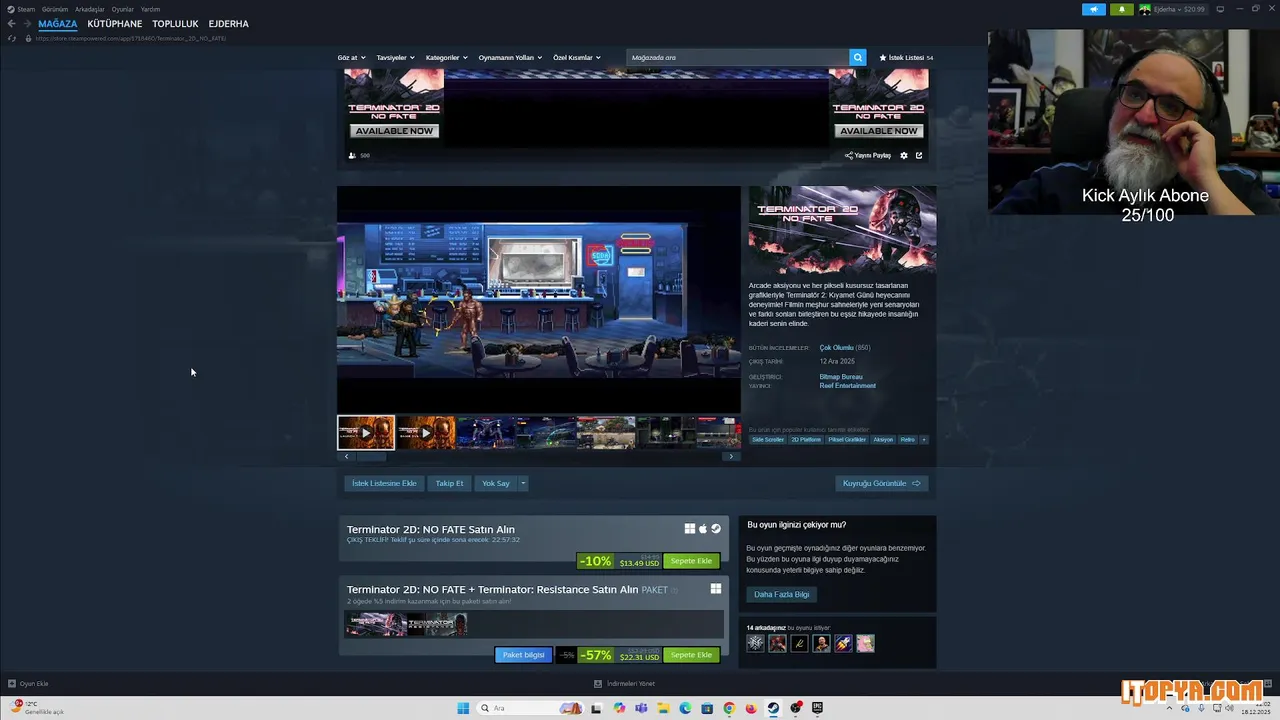Open the Görünüm menu
Screen dimensions: 1280x720
tap(55, 9)
